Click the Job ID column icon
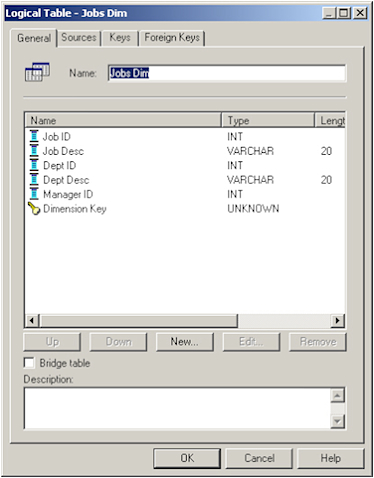374x478 pixels. pyautogui.click(x=34, y=136)
